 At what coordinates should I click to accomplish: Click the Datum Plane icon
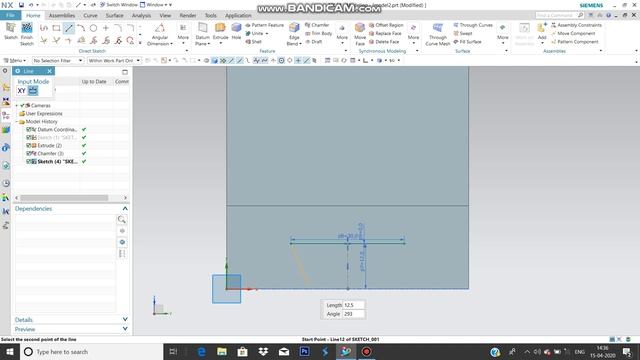click(202, 28)
